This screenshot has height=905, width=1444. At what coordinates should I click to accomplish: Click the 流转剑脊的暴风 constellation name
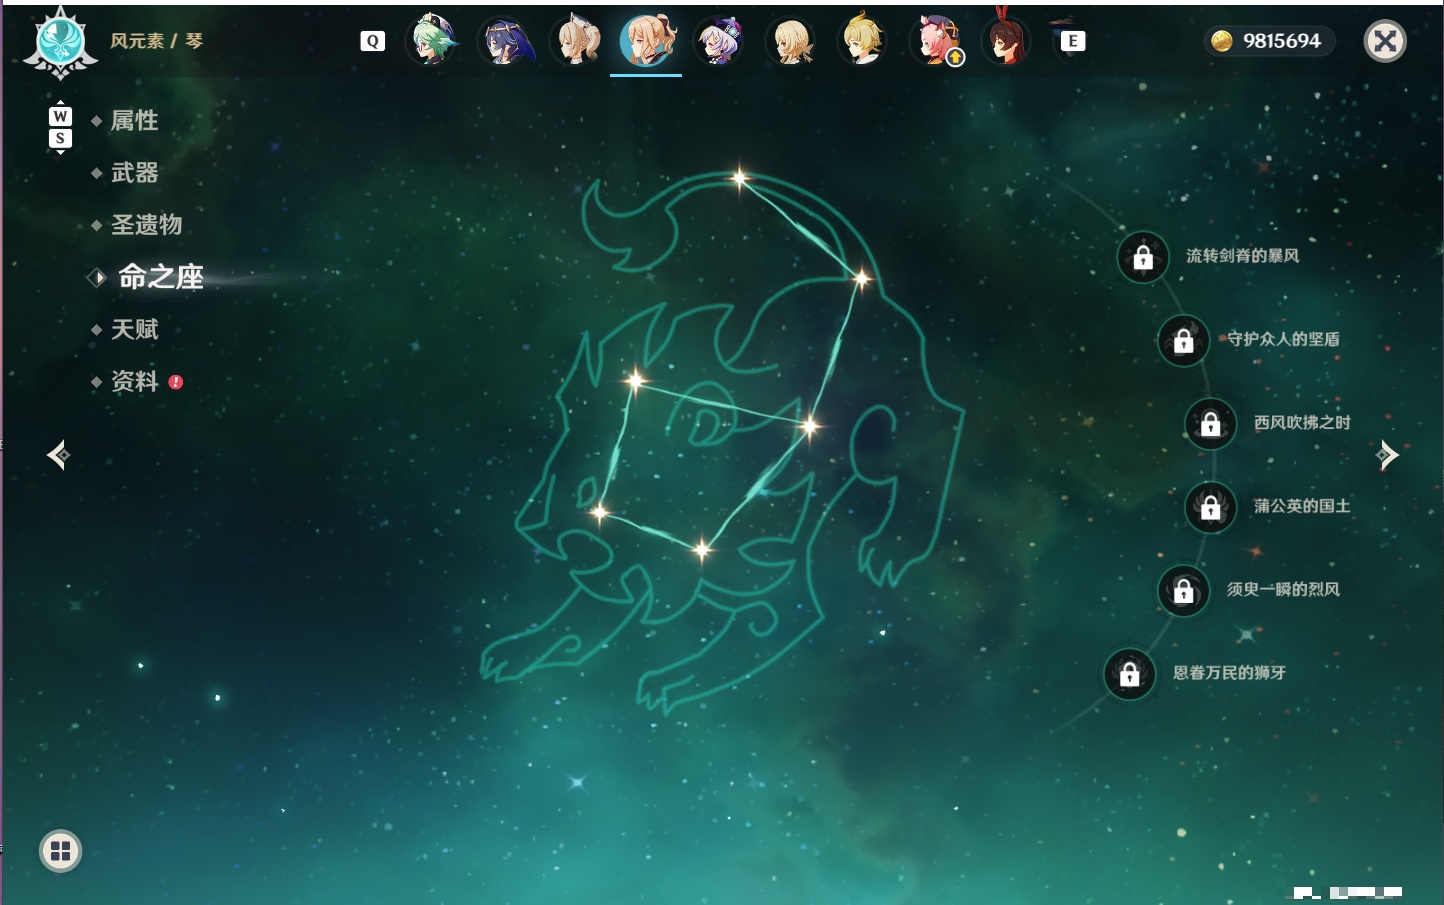click(x=1243, y=256)
